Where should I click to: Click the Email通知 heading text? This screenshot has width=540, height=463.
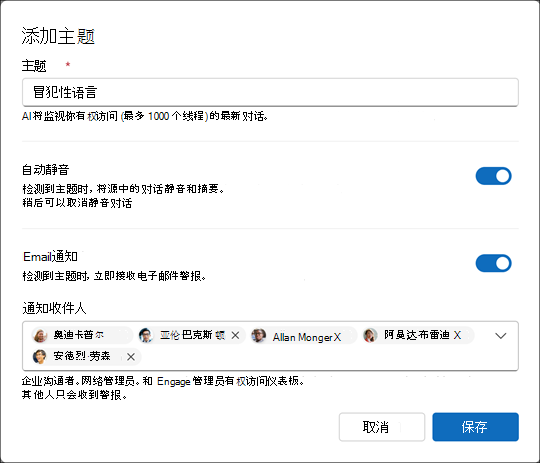[x=50, y=257]
